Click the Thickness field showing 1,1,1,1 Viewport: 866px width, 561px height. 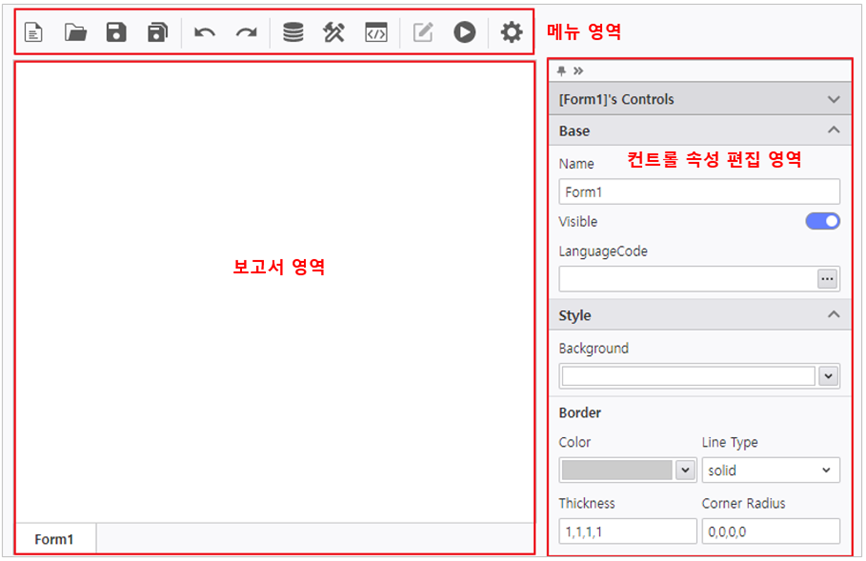pyautogui.click(x=627, y=531)
